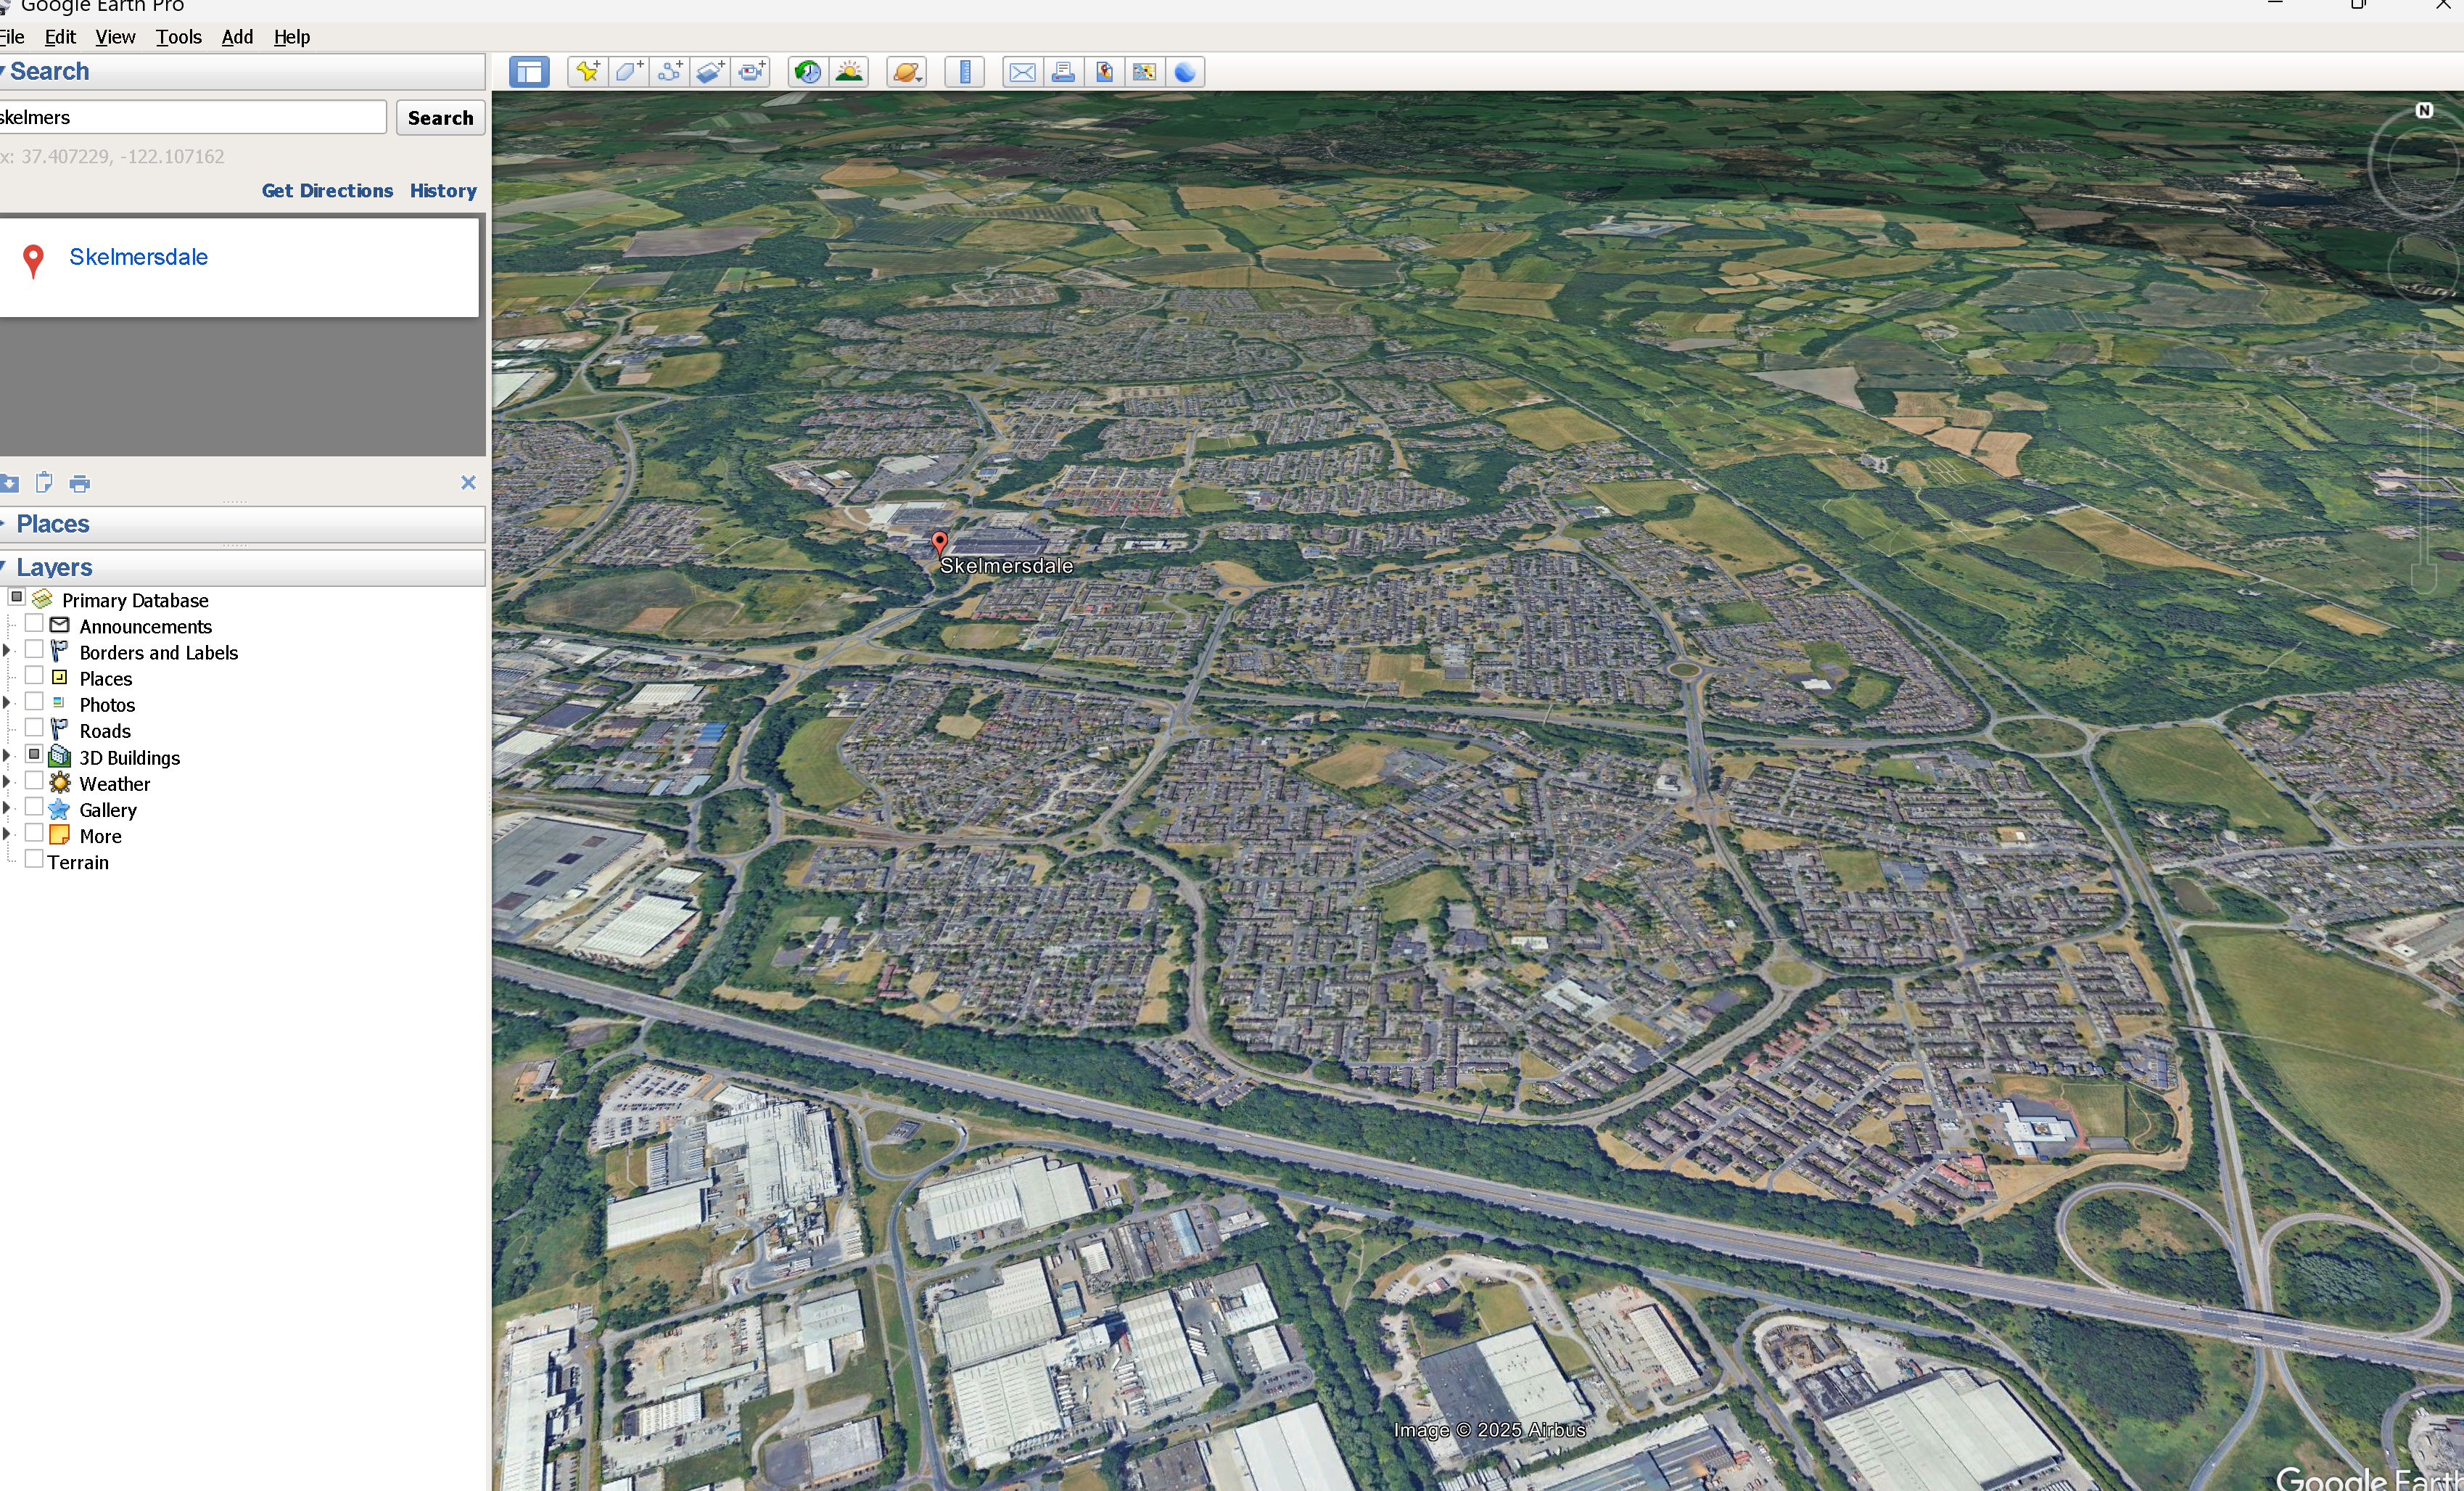Enable the Roads layer checkbox

[x=34, y=729]
